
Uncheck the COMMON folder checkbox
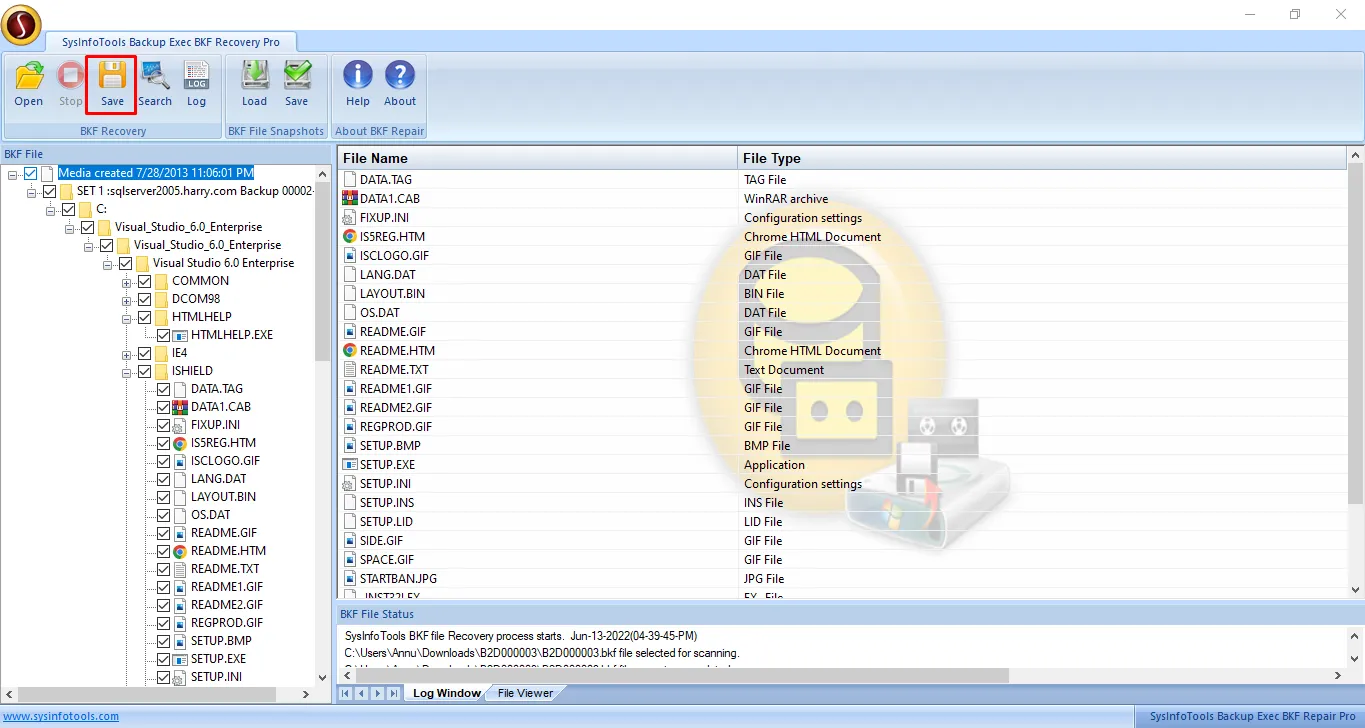coord(145,281)
